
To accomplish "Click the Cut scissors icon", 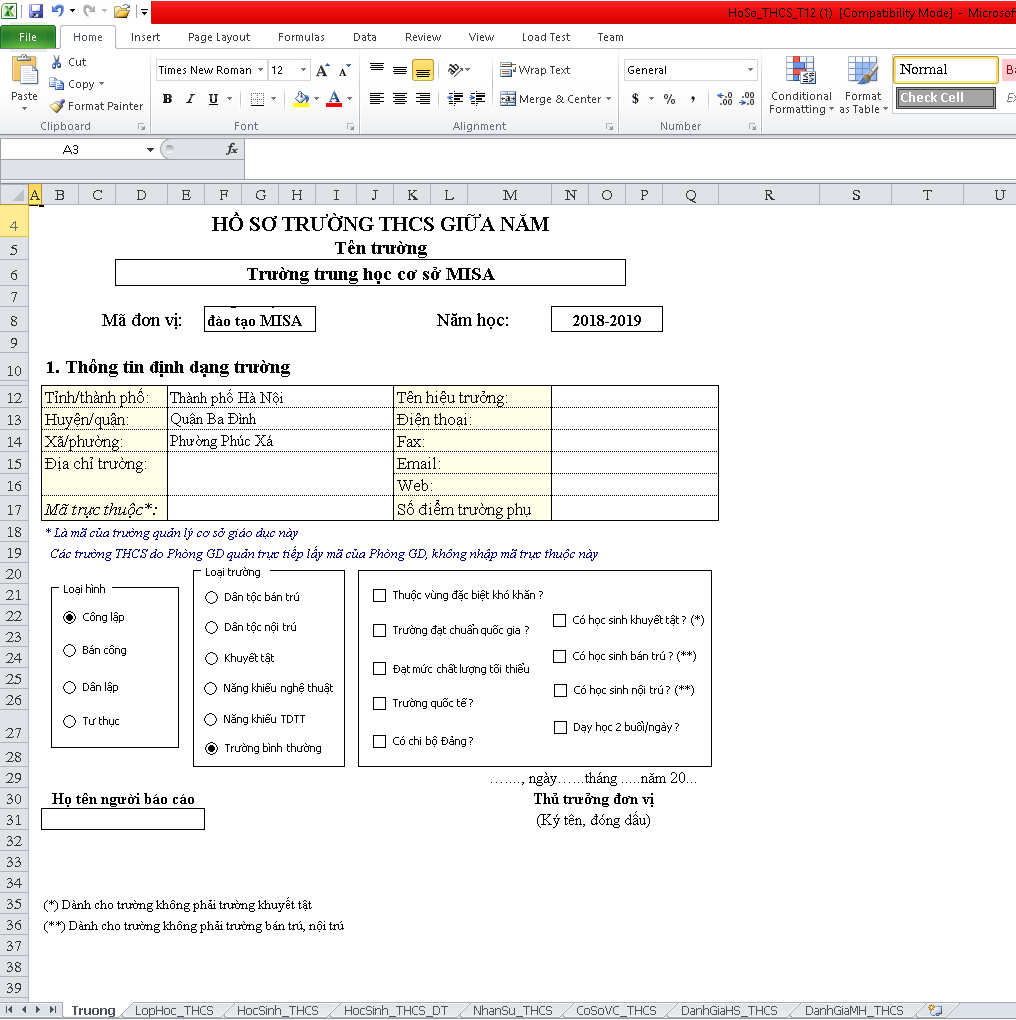I will pyautogui.click(x=57, y=62).
